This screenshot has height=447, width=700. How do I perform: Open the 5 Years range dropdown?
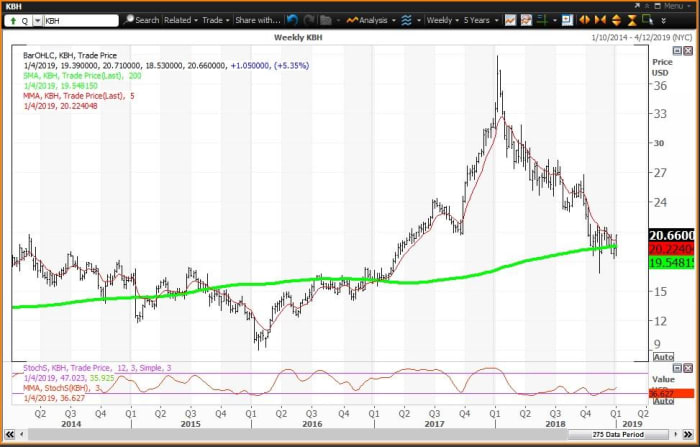[x=482, y=19]
